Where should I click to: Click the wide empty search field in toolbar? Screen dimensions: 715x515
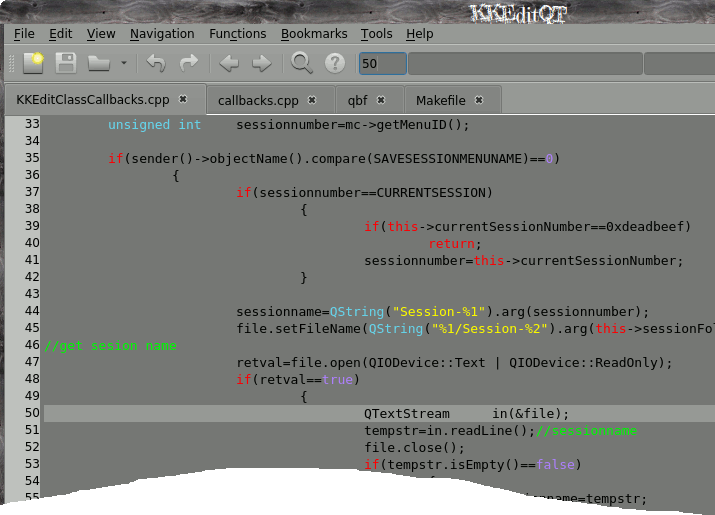point(525,63)
